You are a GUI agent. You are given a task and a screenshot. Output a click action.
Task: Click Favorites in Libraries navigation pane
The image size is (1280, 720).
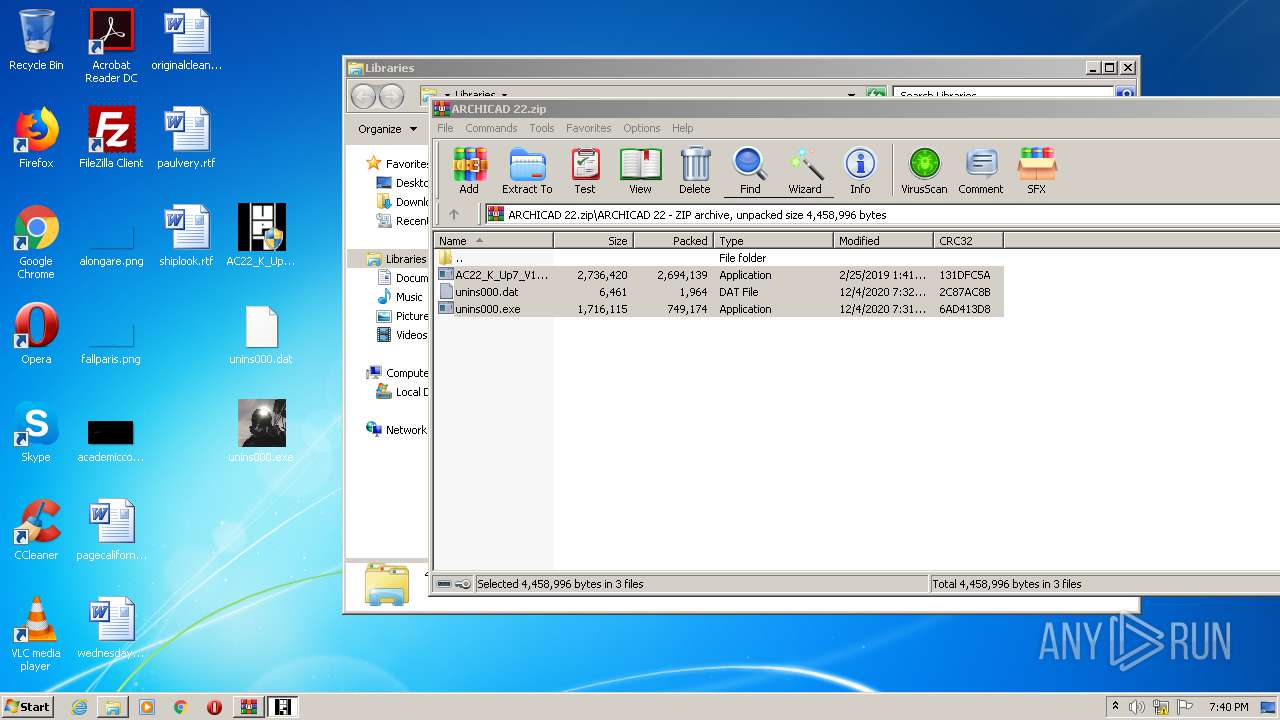coord(398,163)
